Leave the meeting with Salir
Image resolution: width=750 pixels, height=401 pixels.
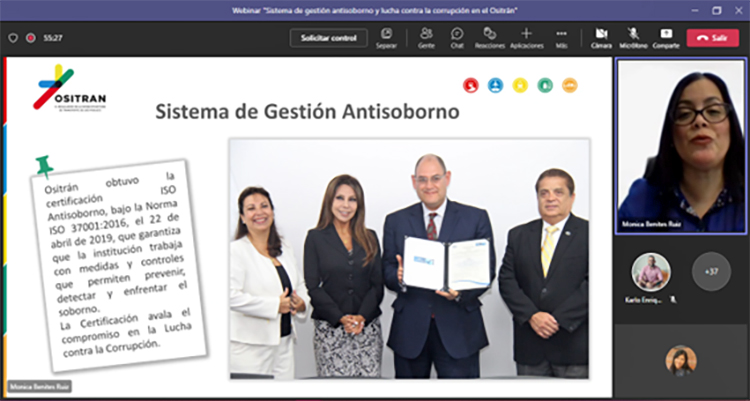point(713,38)
